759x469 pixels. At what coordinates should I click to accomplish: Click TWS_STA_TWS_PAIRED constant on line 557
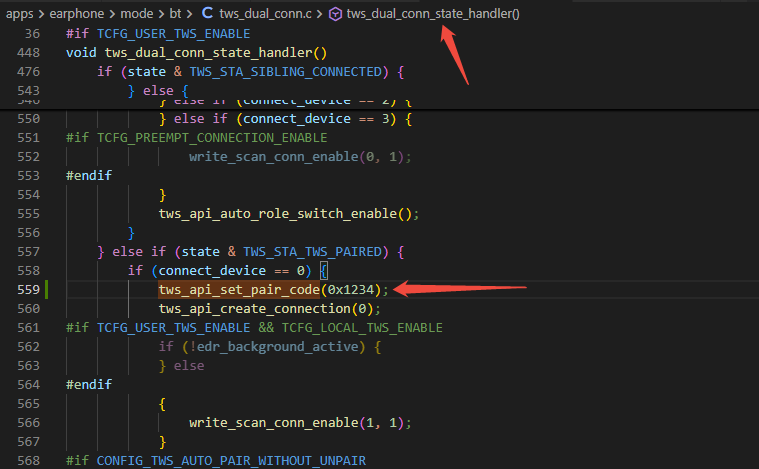[312, 252]
